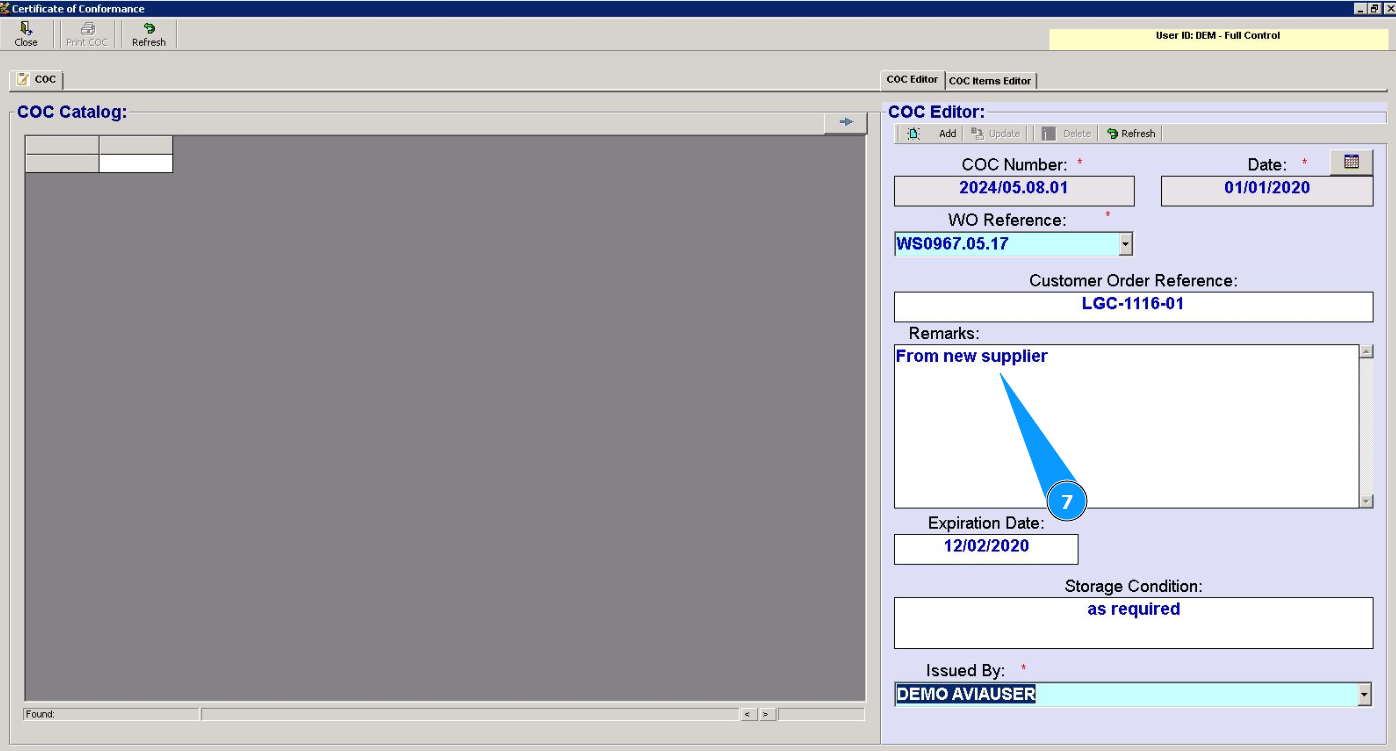Click the COC Number field
This screenshot has width=1396, height=751.
tap(1014, 191)
